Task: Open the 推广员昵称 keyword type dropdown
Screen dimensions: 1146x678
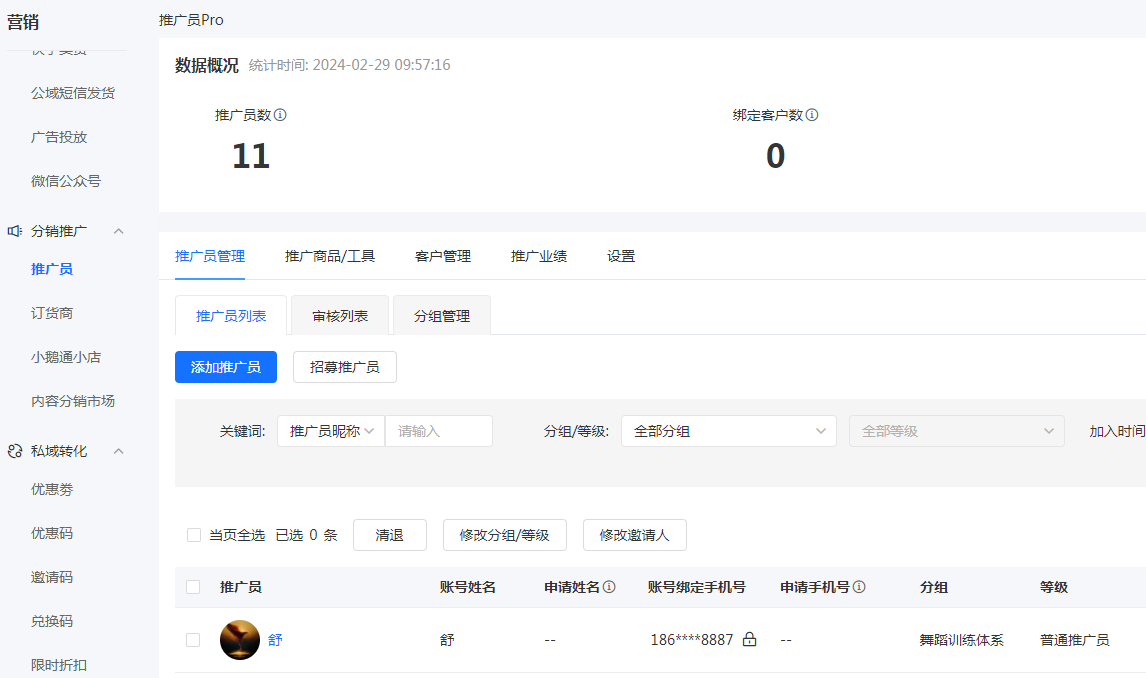Action: [331, 431]
